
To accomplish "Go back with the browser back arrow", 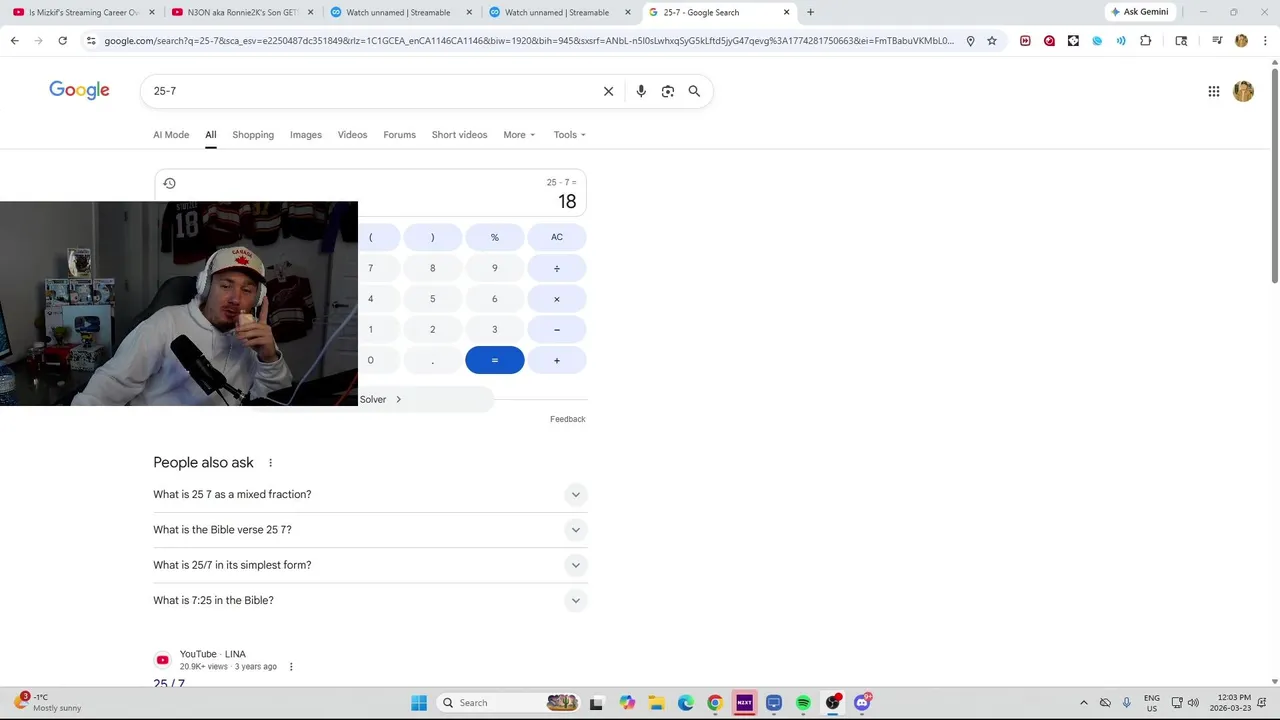I will [x=14, y=41].
